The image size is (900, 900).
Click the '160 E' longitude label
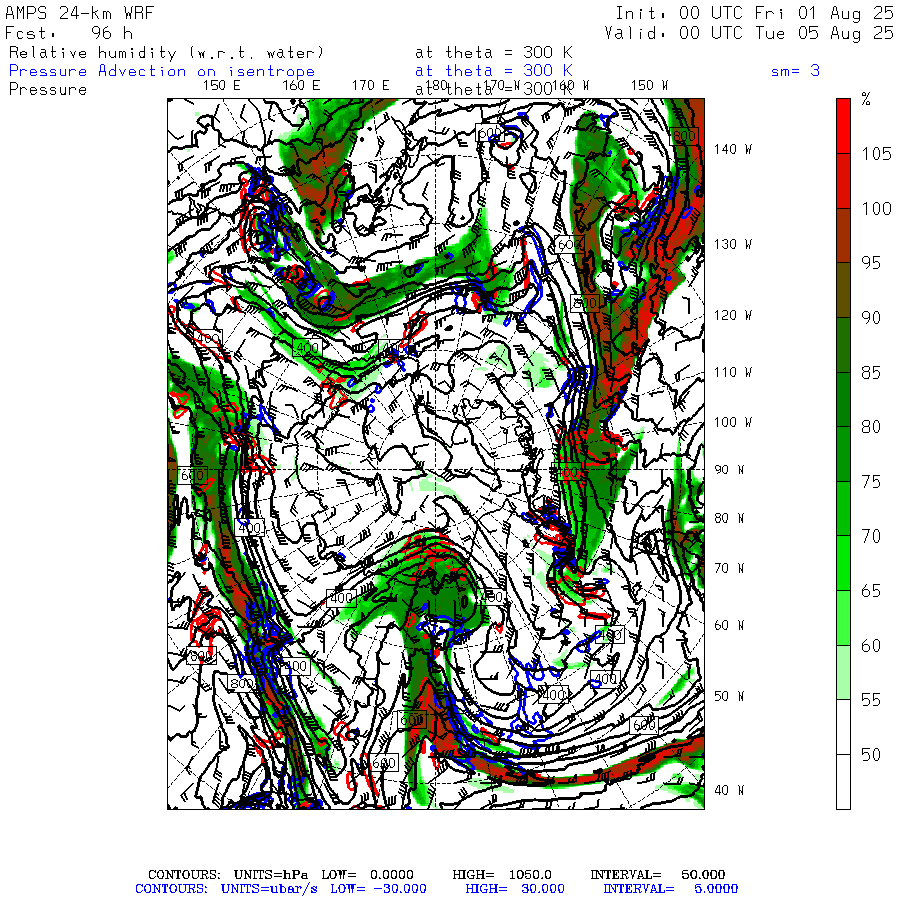[x=301, y=86]
